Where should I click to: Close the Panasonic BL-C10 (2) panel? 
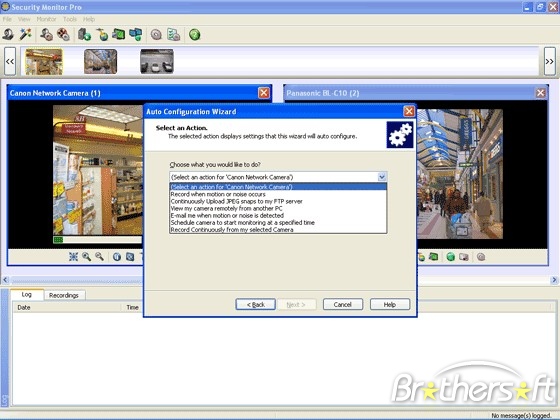point(540,93)
